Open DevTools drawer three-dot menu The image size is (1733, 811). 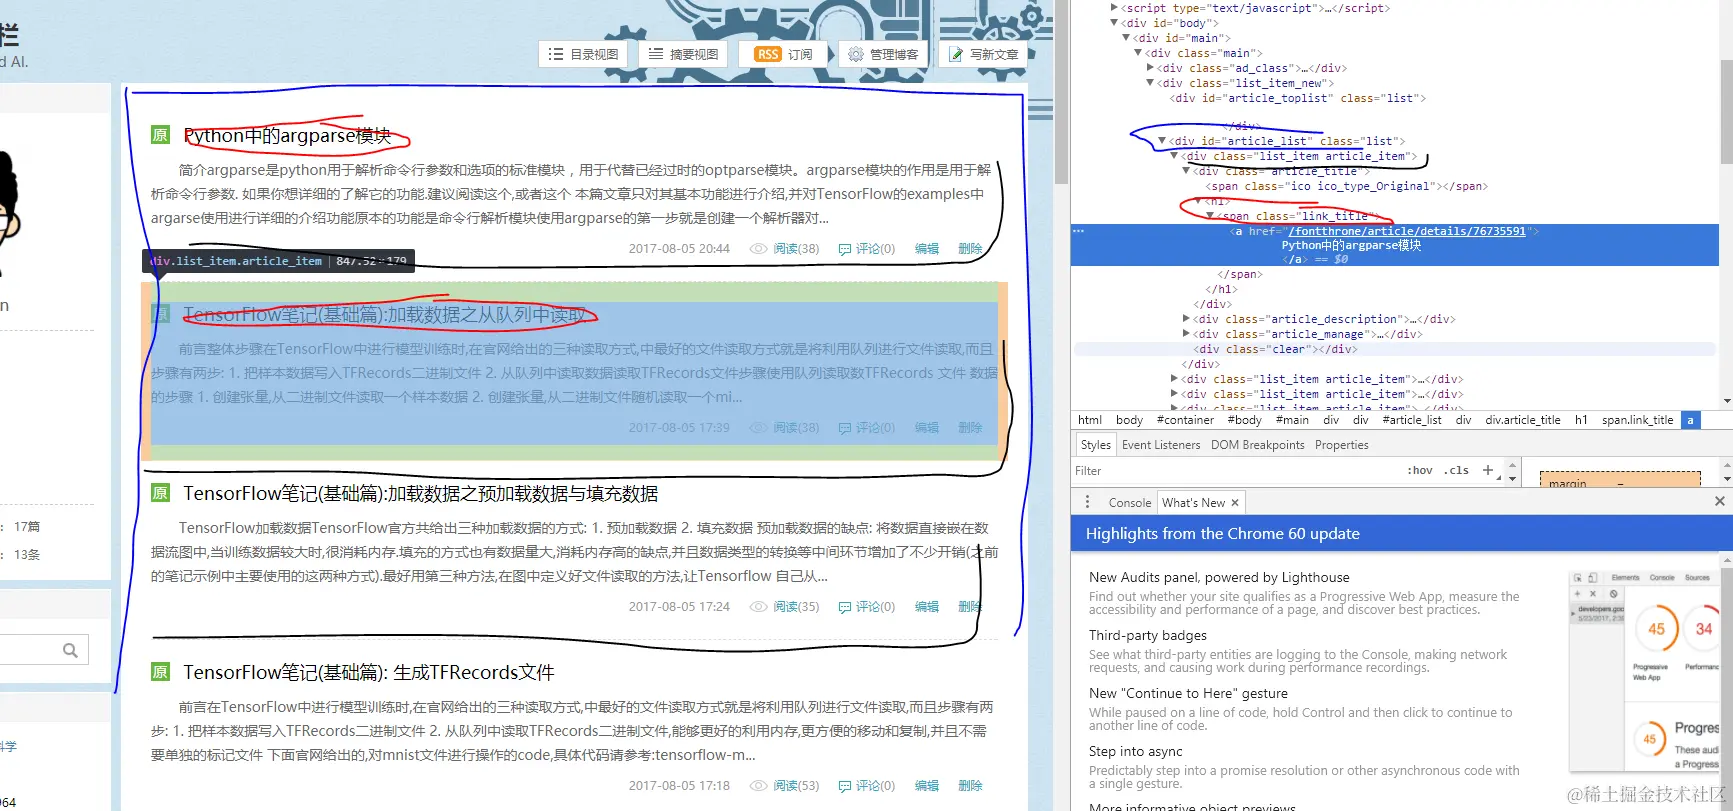1087,502
